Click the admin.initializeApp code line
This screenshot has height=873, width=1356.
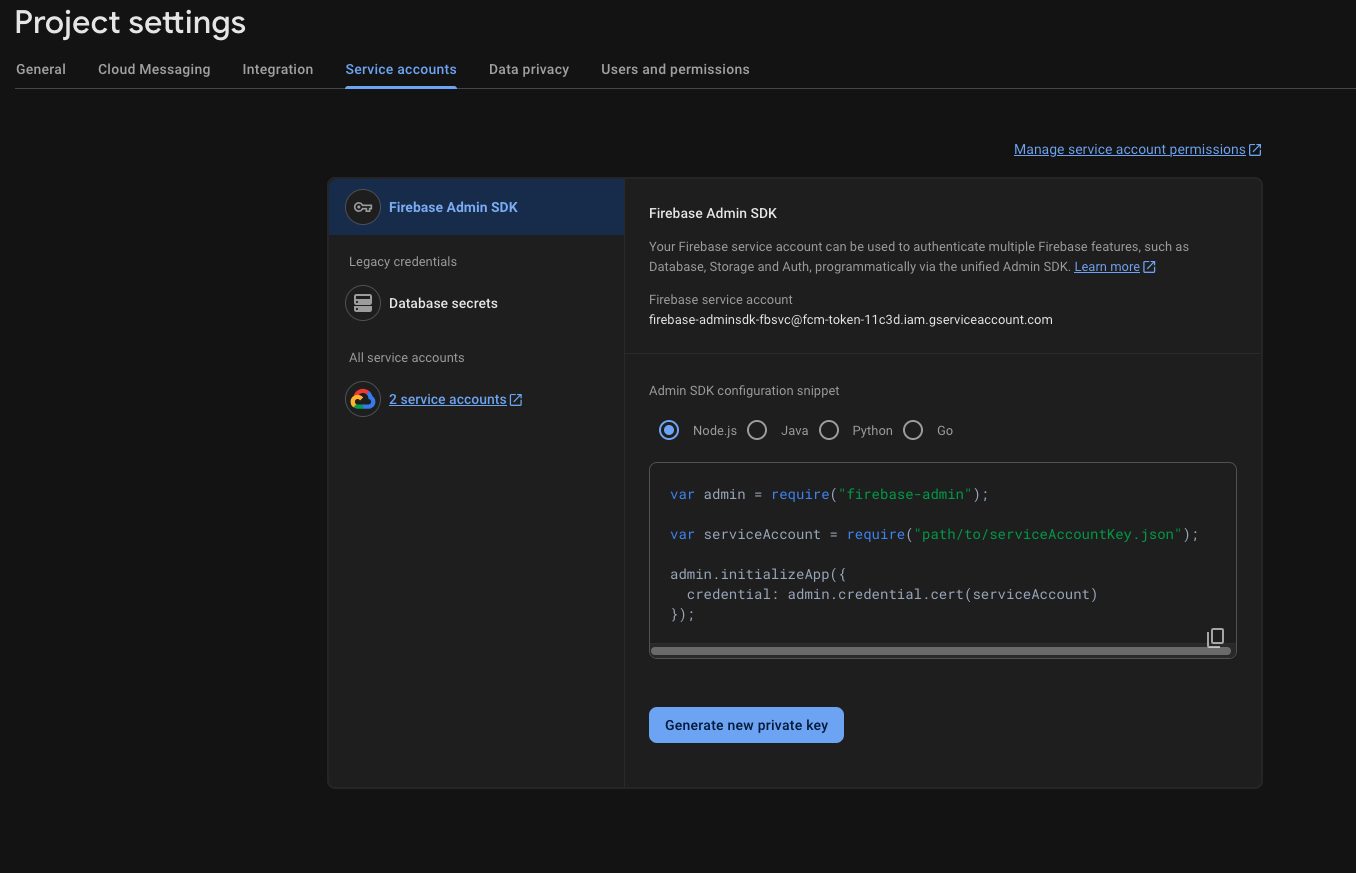[x=759, y=574]
